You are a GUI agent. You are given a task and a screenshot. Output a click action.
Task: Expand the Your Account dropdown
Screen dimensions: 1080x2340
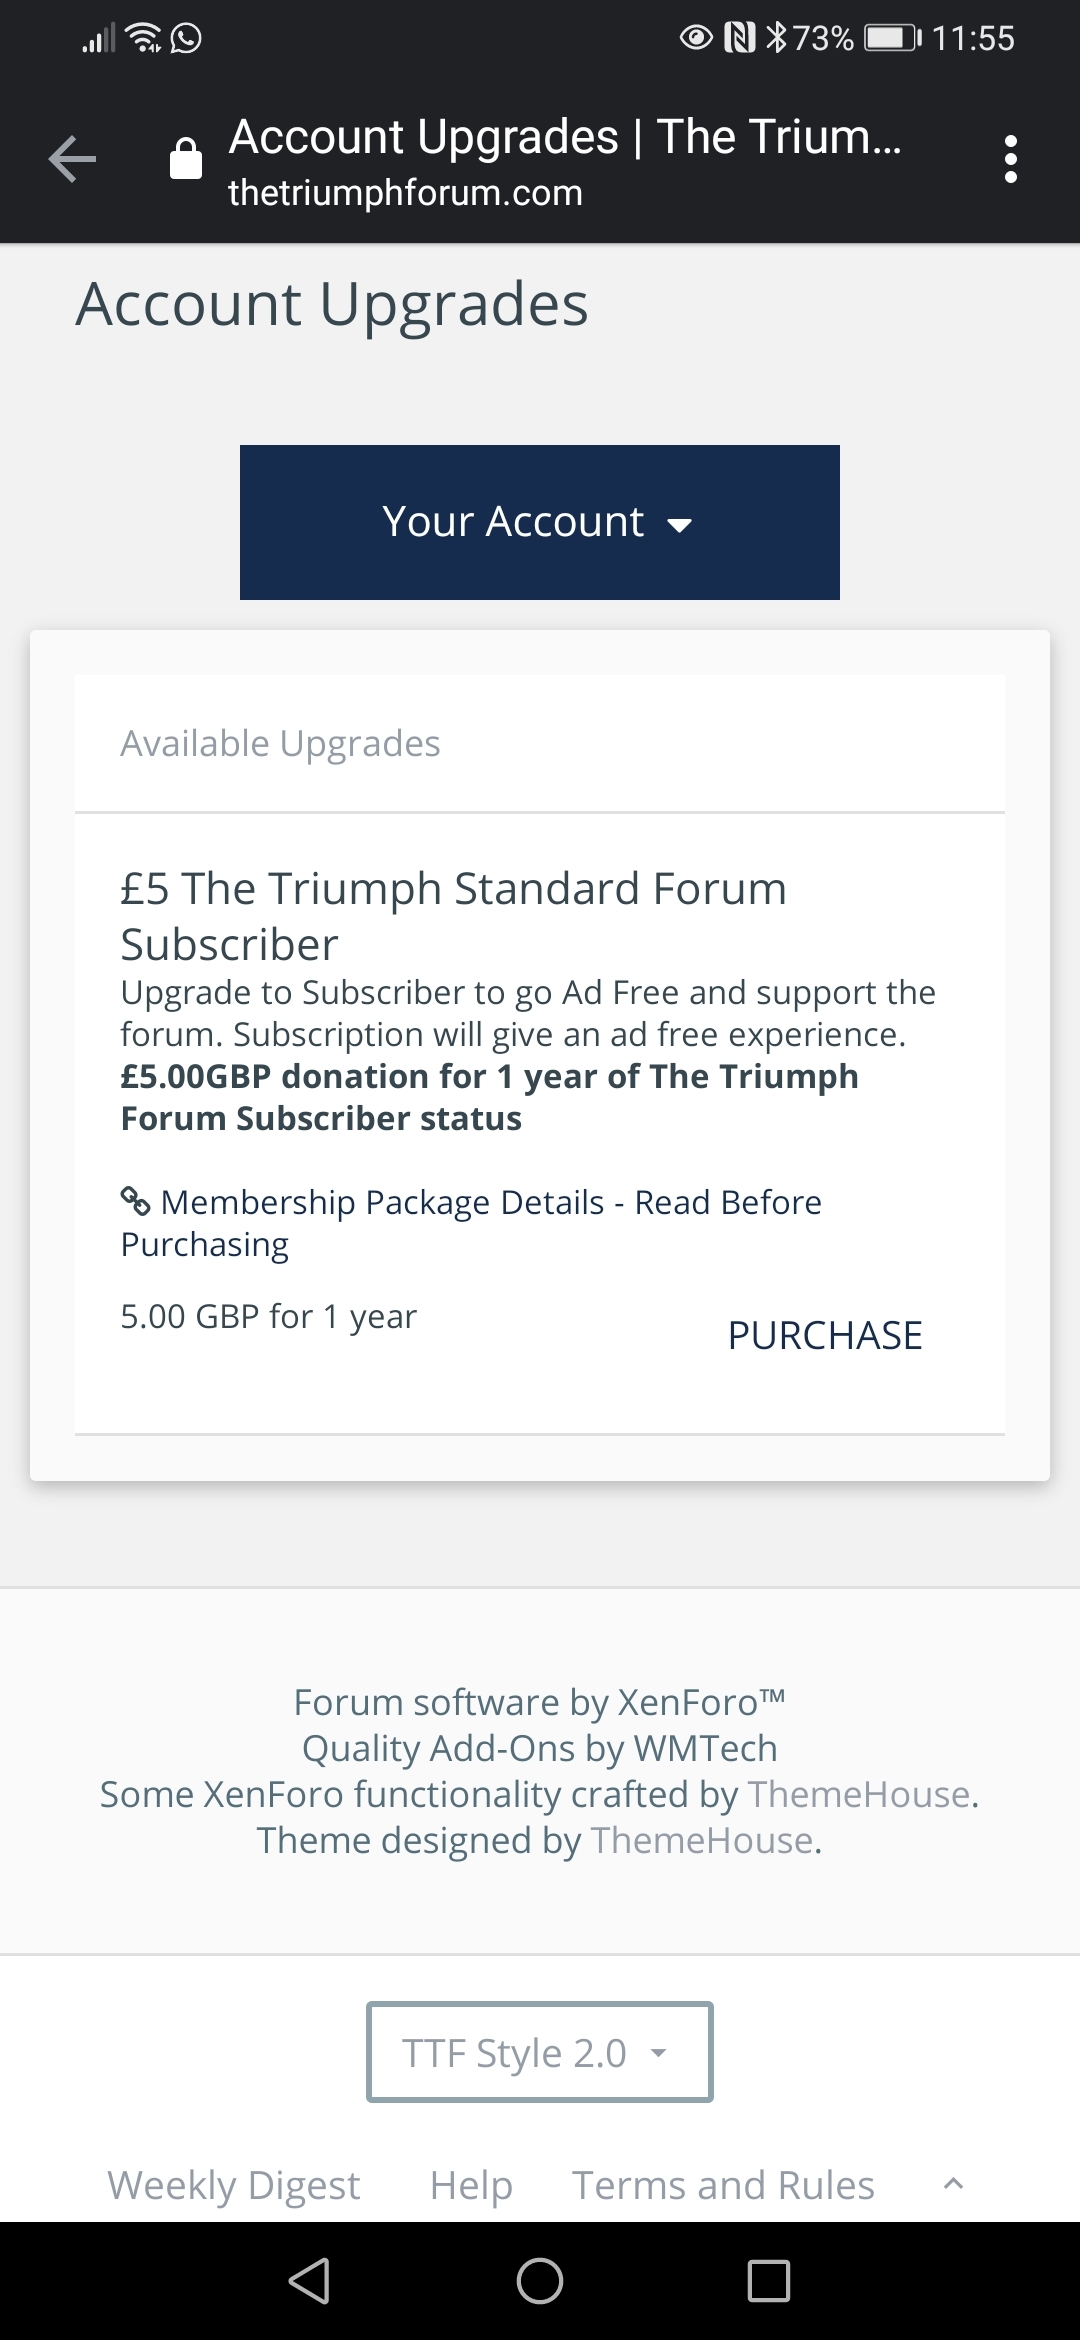click(540, 522)
